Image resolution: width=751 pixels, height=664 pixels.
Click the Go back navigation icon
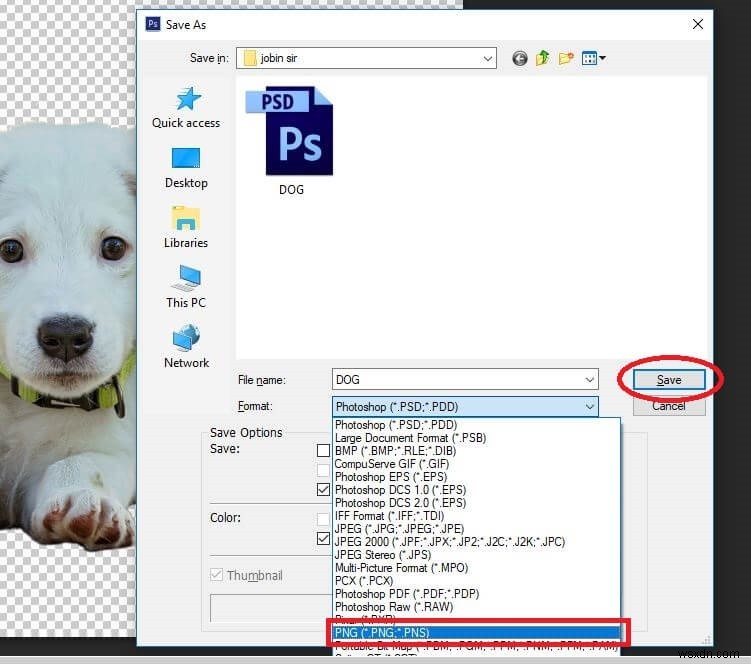(520, 58)
